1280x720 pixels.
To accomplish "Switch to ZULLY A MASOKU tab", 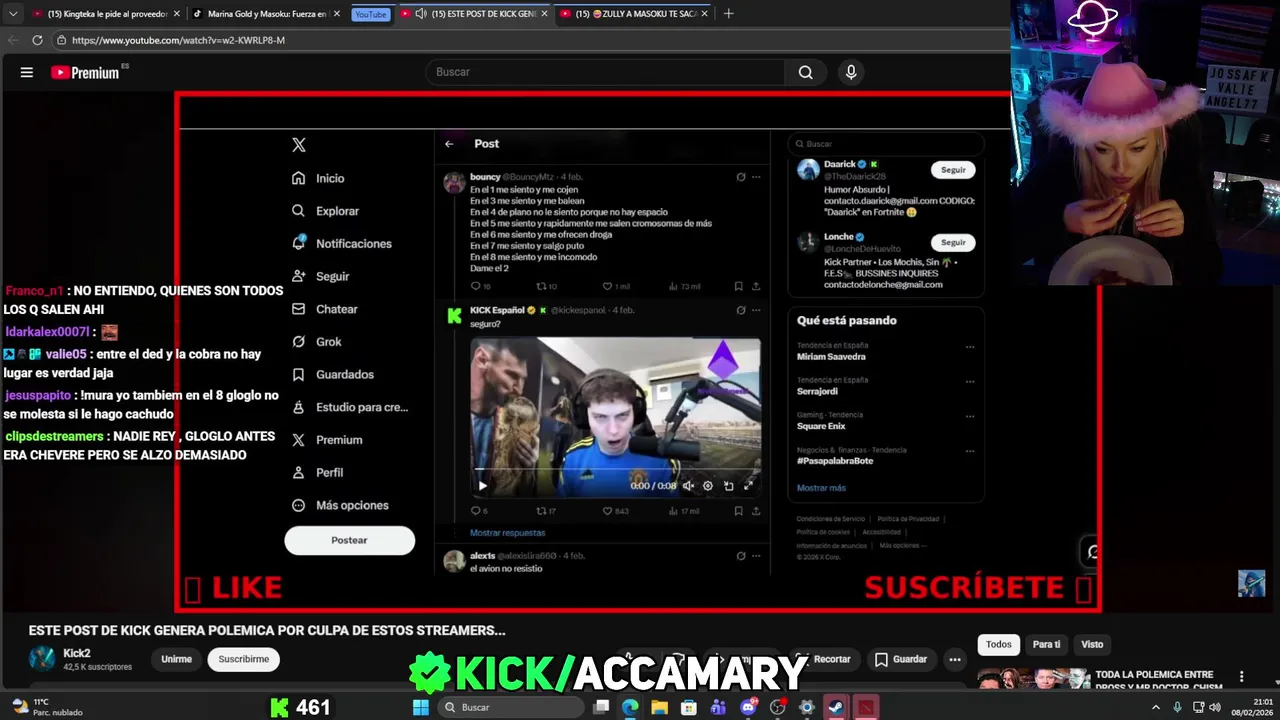I will pyautogui.click(x=634, y=14).
